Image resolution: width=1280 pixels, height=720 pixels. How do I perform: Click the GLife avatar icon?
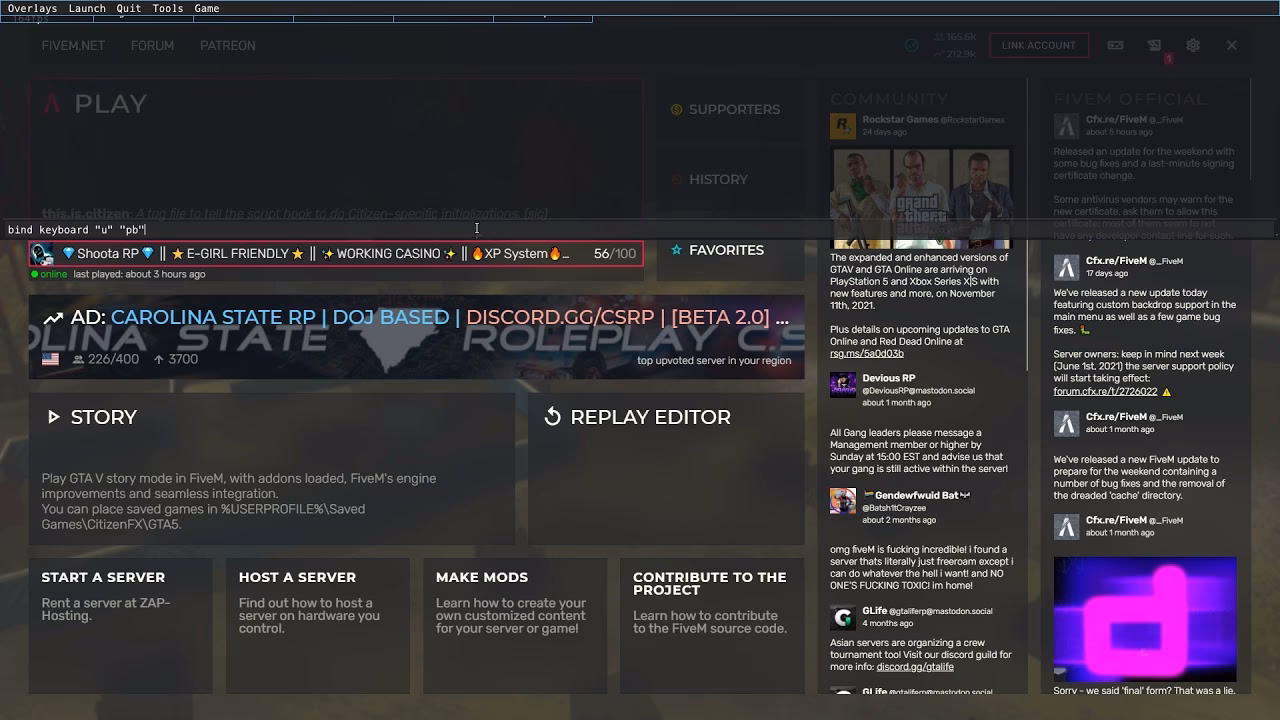tap(842, 616)
